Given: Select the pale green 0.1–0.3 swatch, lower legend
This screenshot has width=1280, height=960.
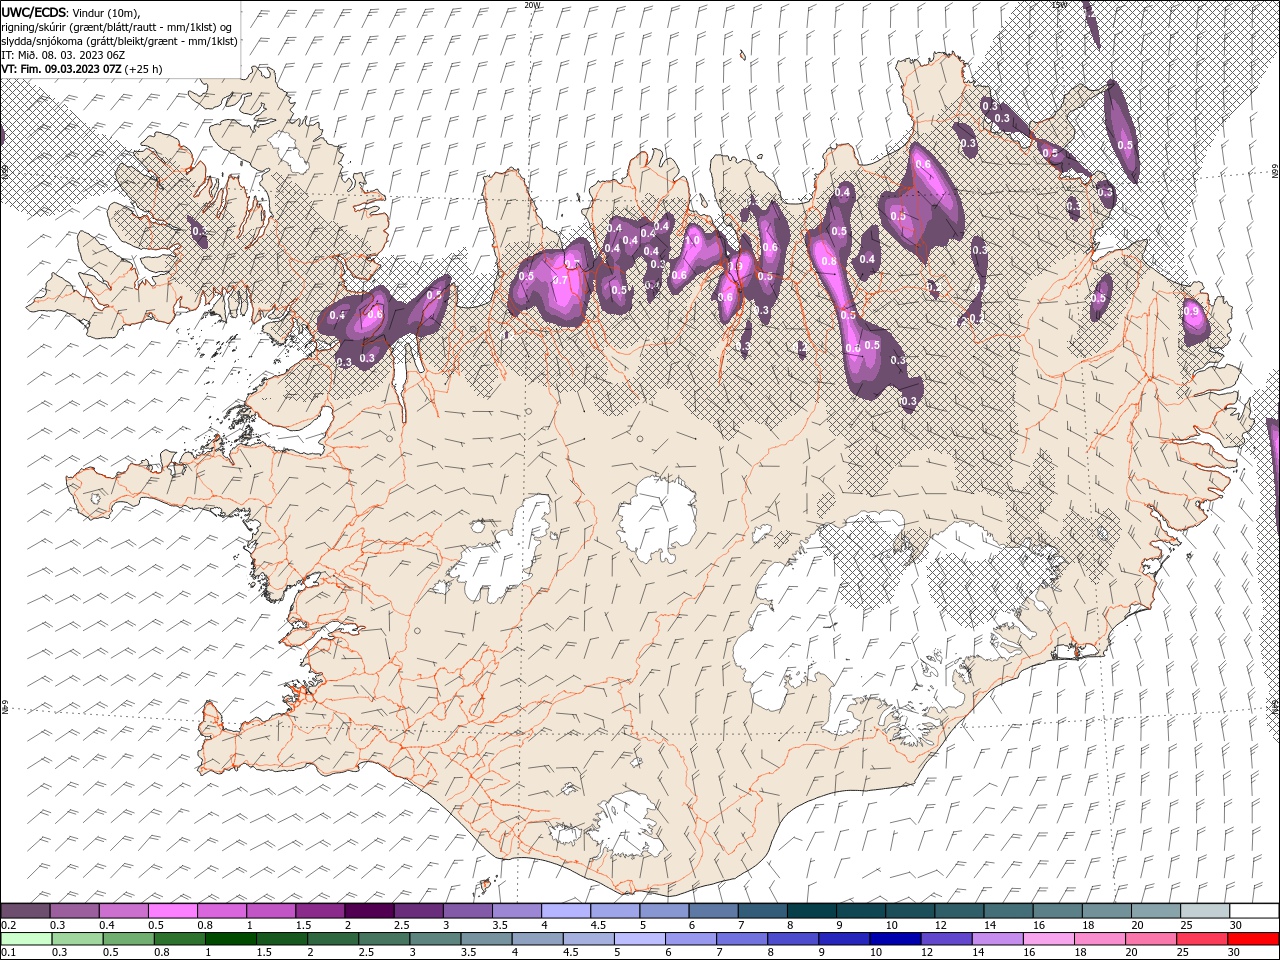Looking at the screenshot, I should pyautogui.click(x=26, y=939).
